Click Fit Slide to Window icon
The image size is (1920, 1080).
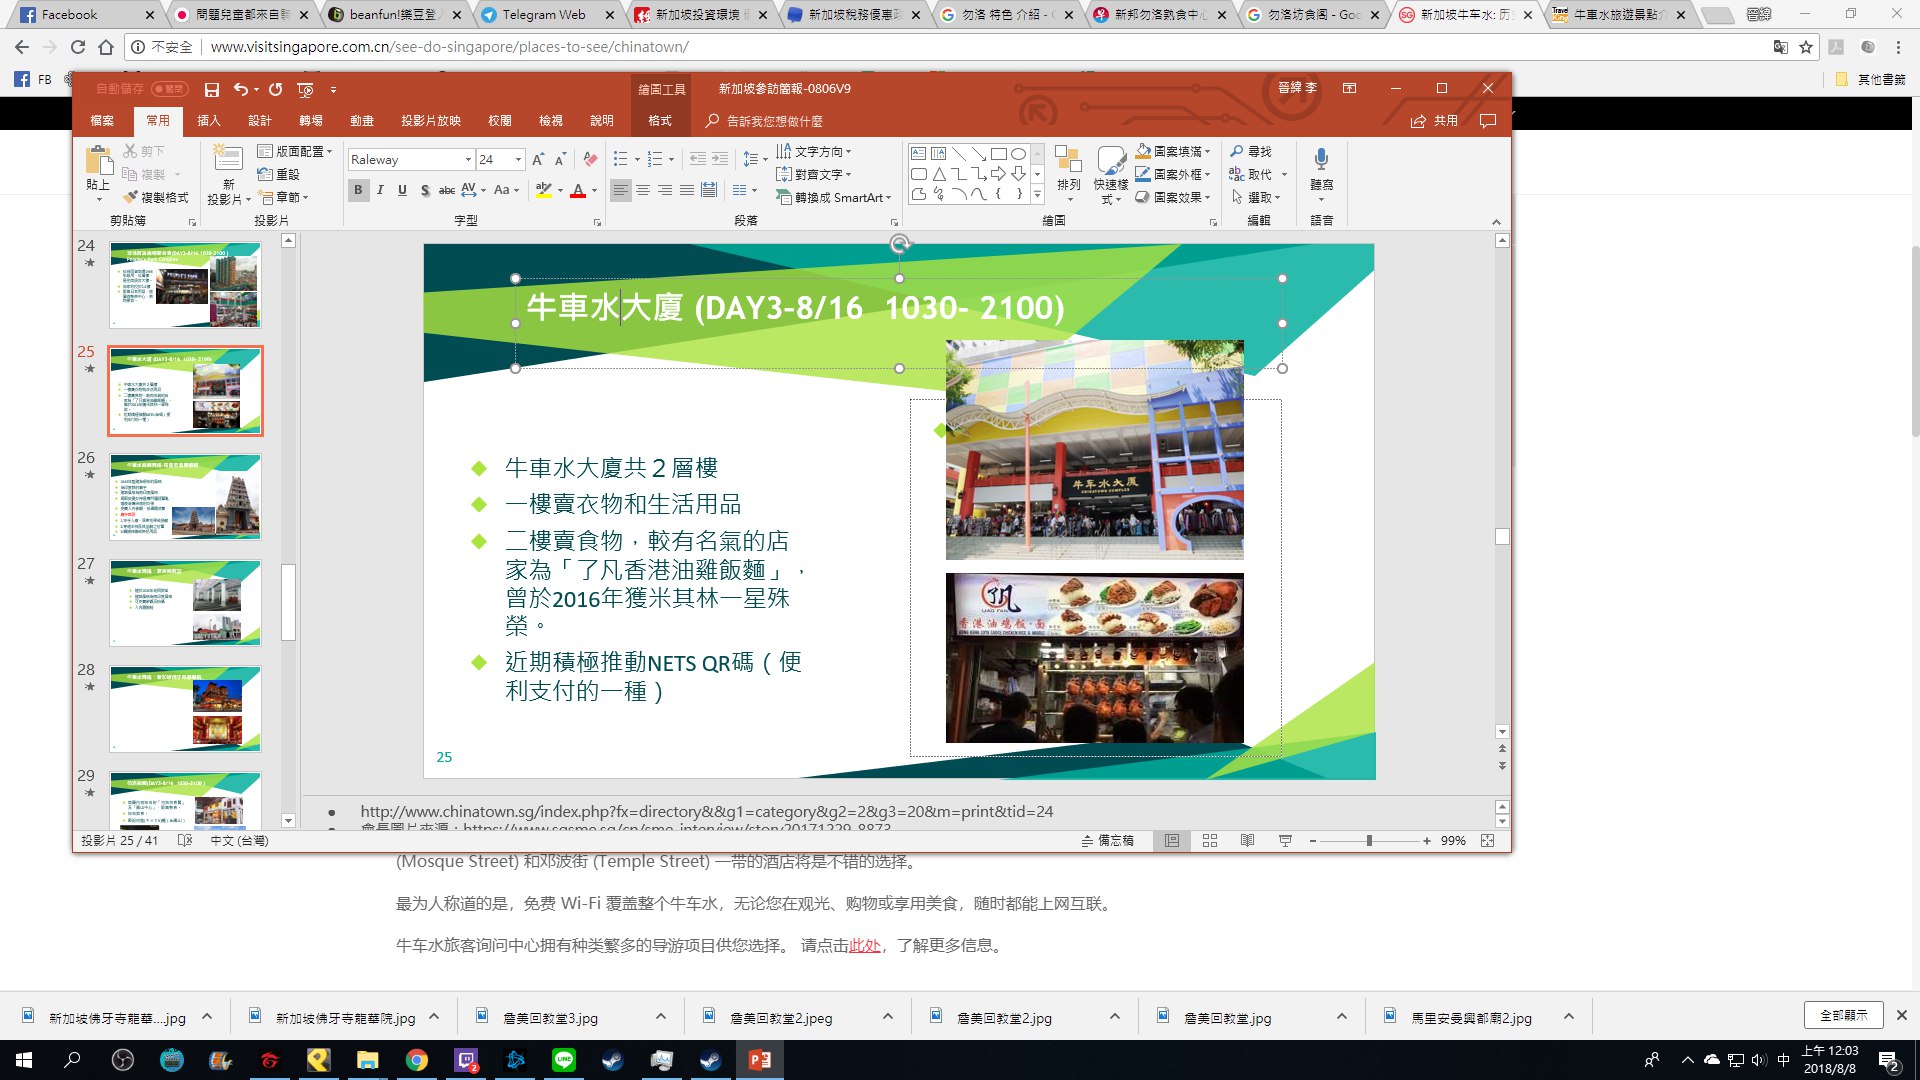pos(1487,841)
